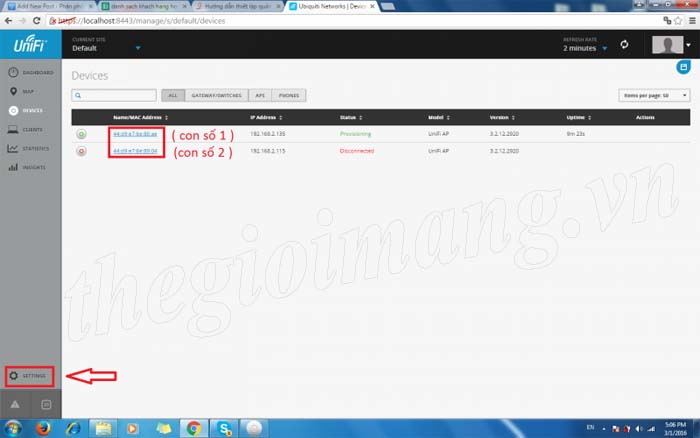Click the green status icon of first device
Screen dimensions: 700x438
pos(81,134)
